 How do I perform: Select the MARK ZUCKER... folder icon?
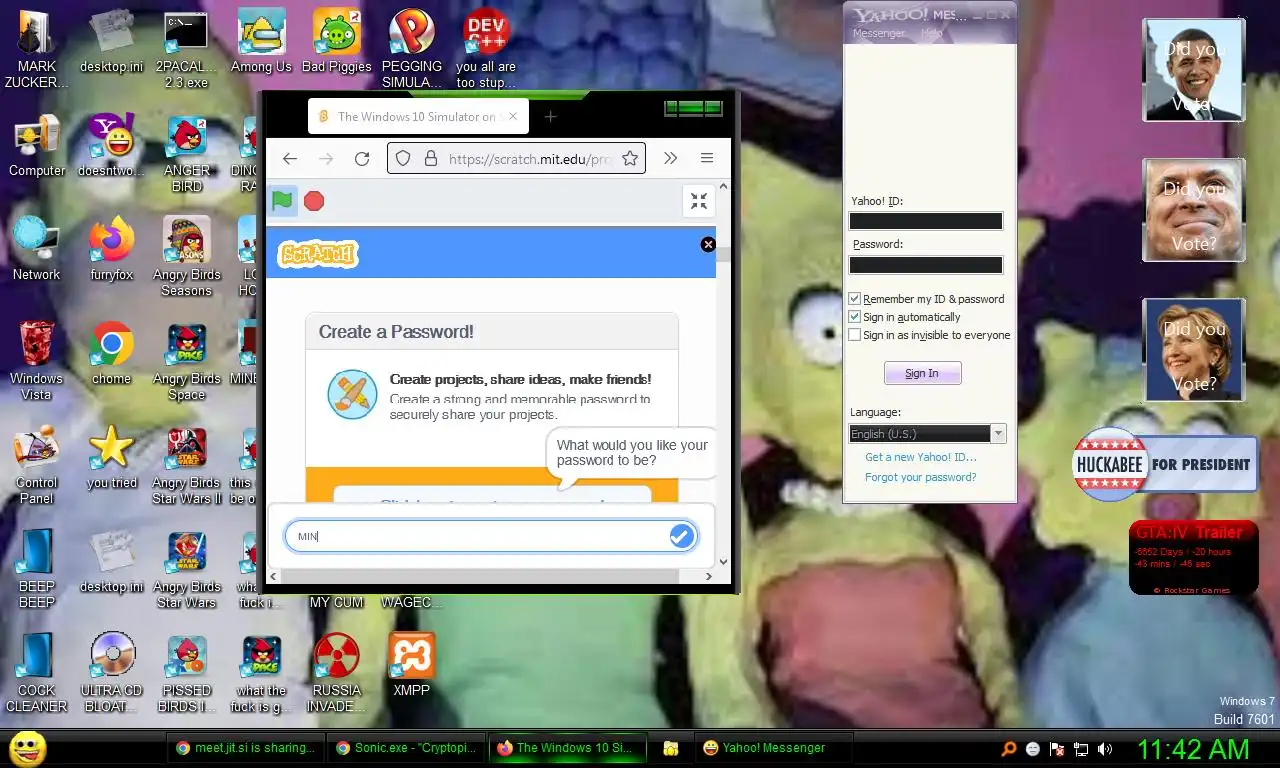[37, 50]
